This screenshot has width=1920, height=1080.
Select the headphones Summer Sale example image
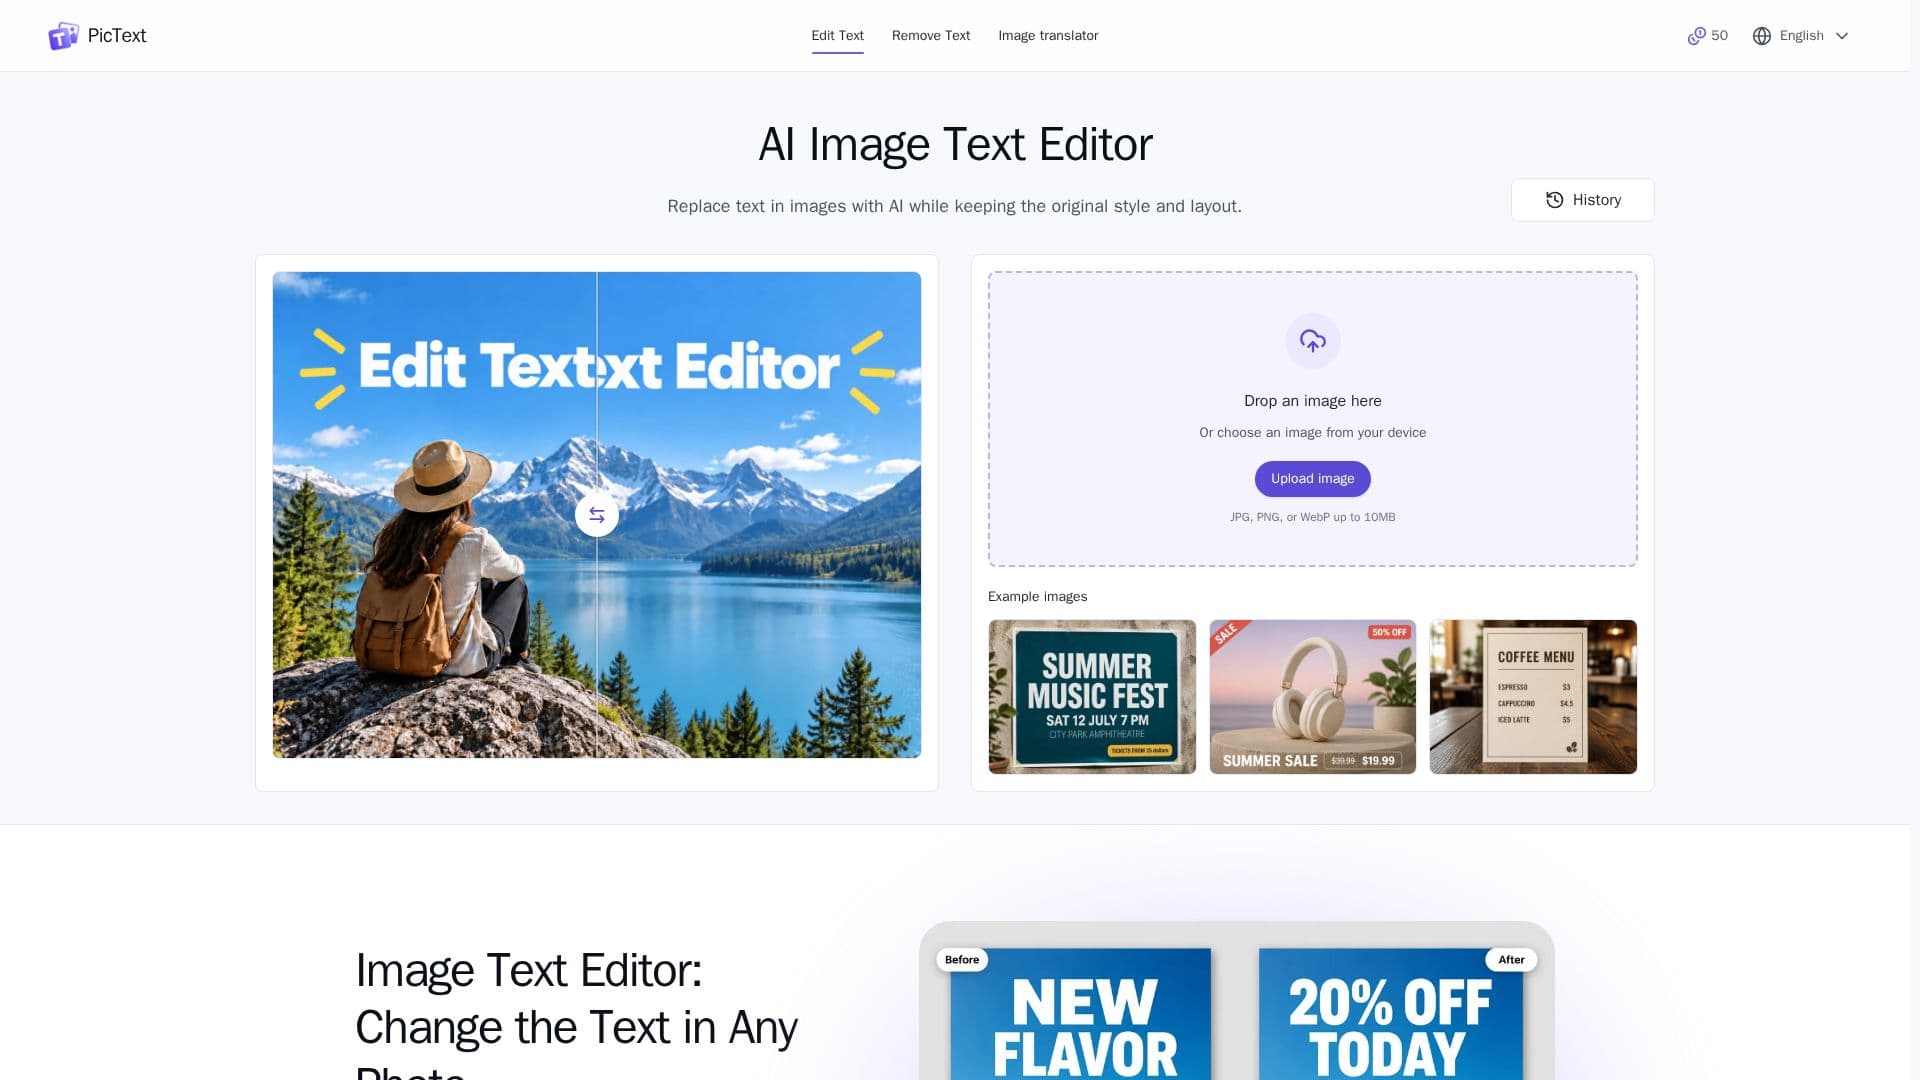1312,697
